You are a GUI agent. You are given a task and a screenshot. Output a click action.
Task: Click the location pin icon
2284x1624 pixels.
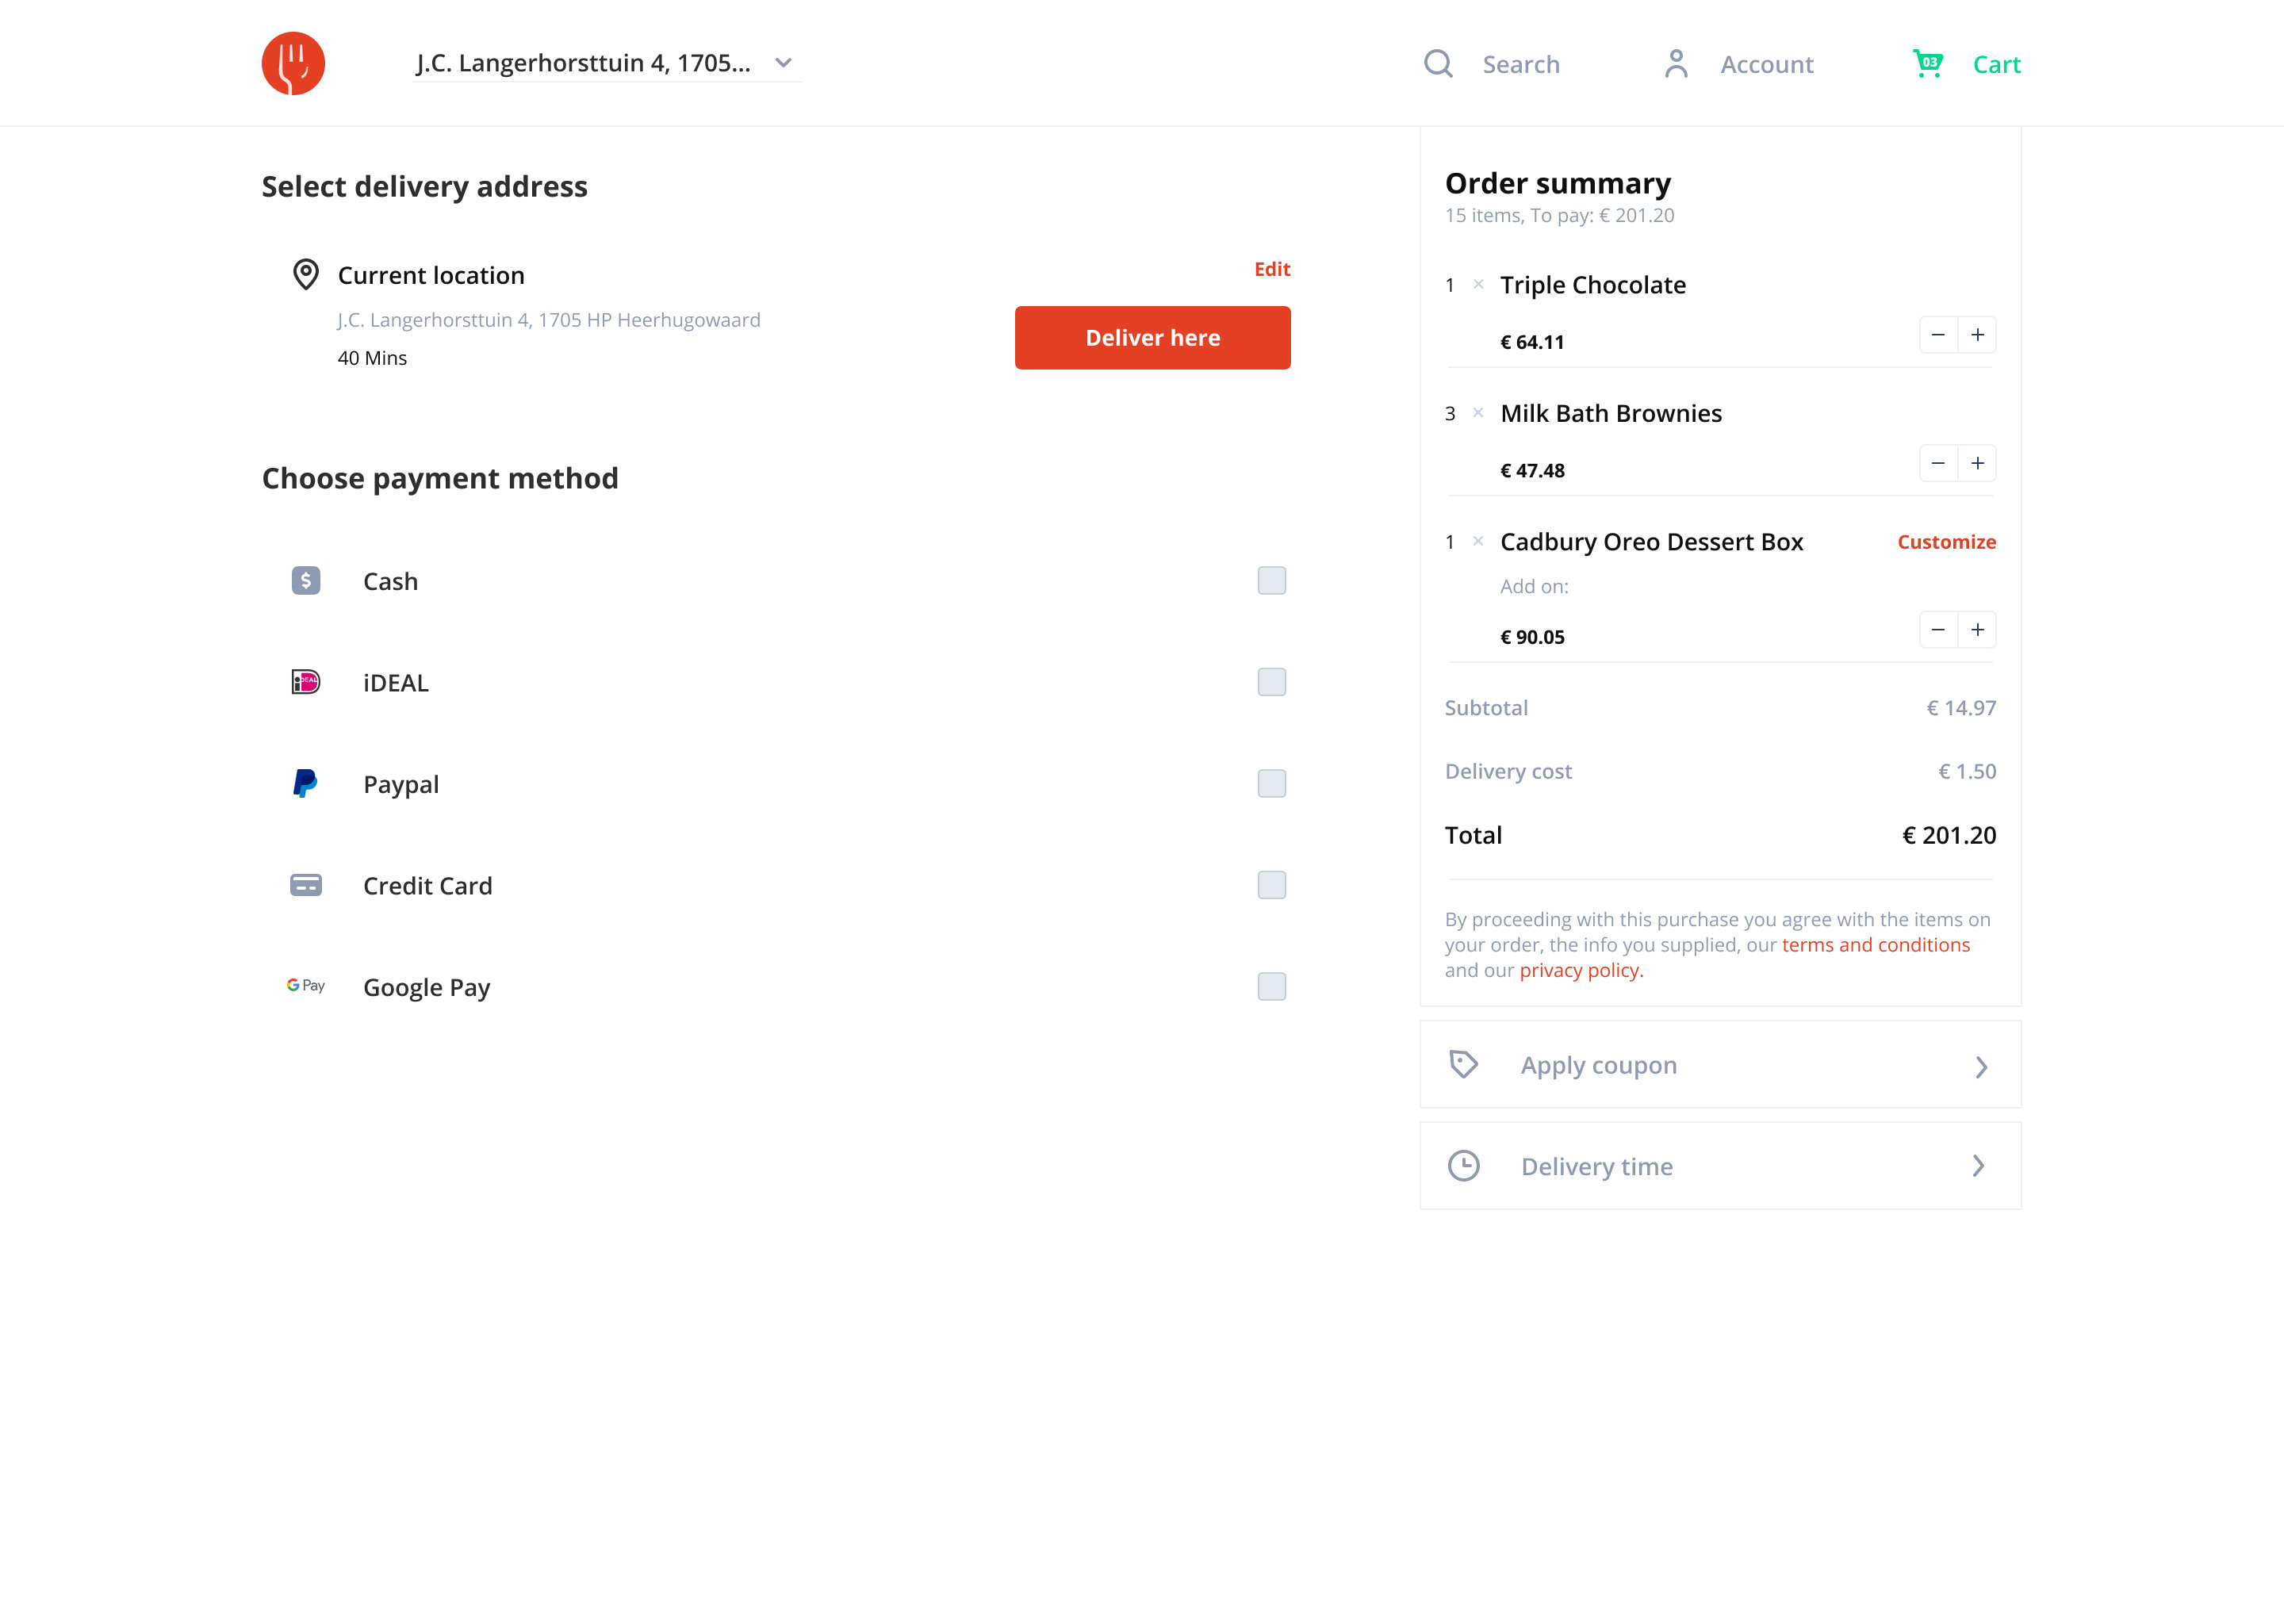[x=306, y=274]
